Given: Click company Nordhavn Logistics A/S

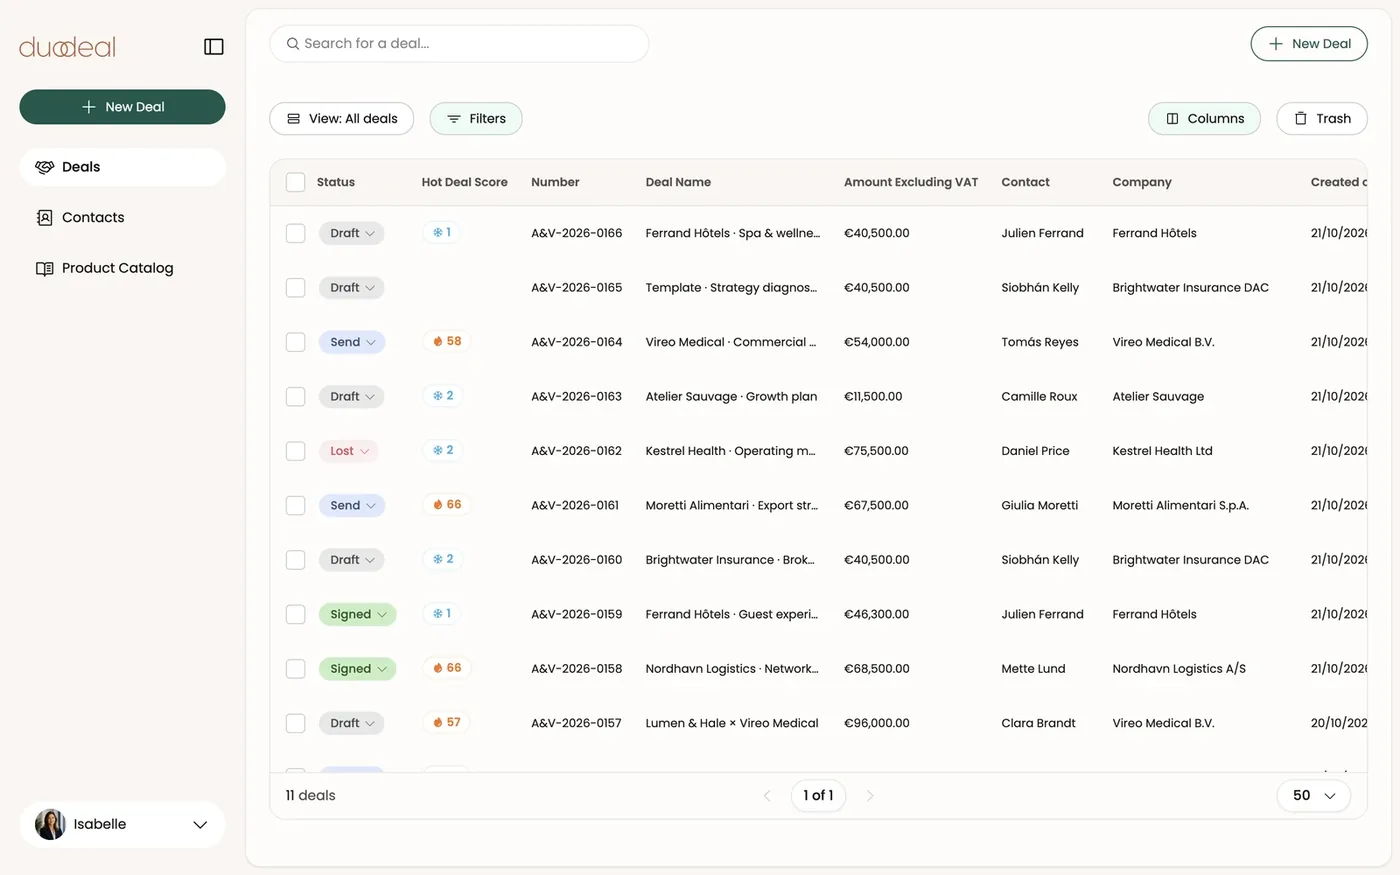Looking at the screenshot, I should [x=1179, y=669].
